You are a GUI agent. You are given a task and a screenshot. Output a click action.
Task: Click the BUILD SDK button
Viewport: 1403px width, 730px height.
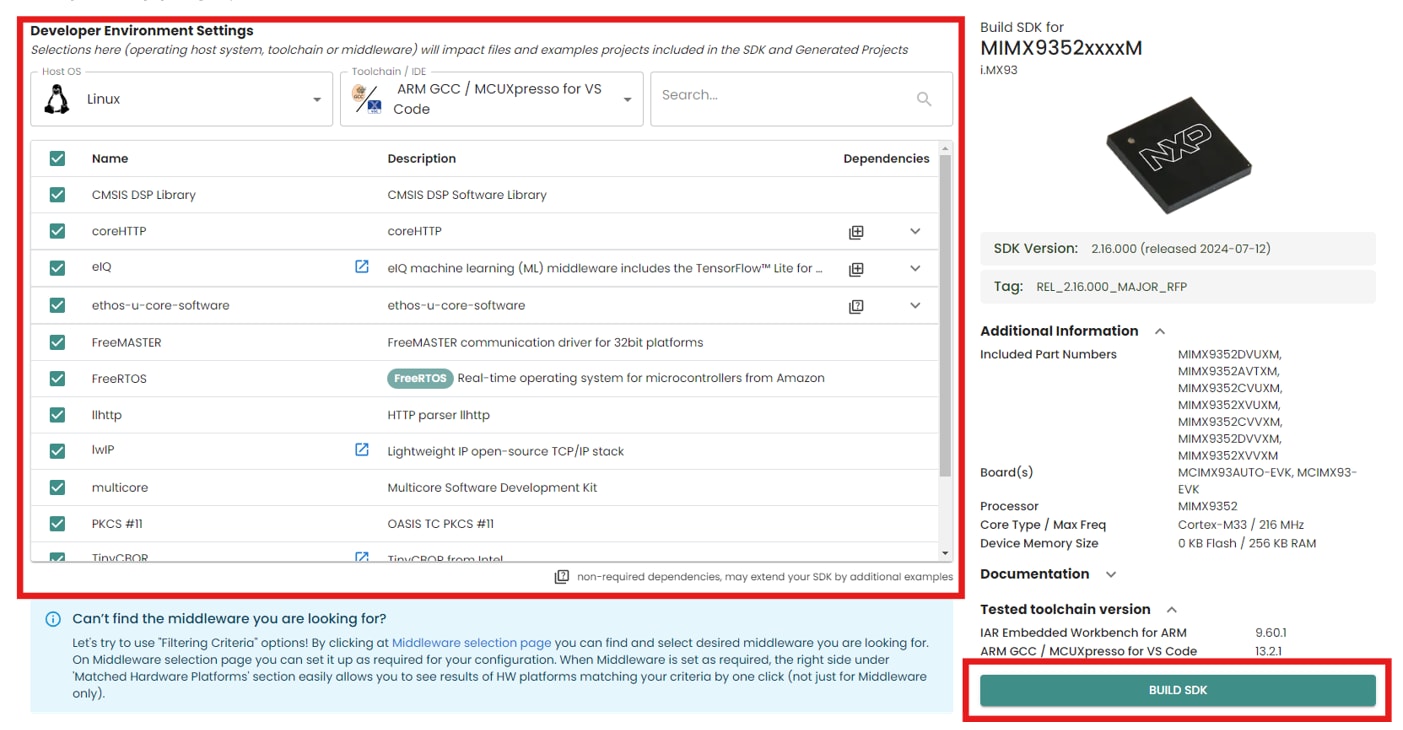(1177, 690)
